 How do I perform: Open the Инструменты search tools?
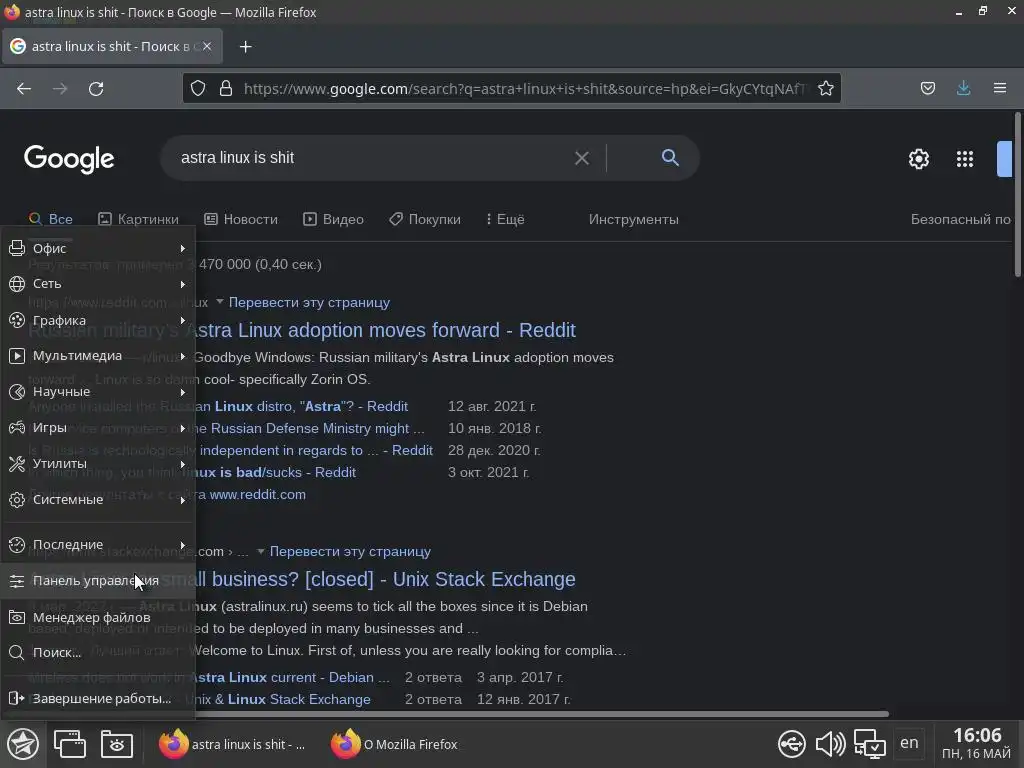633,219
